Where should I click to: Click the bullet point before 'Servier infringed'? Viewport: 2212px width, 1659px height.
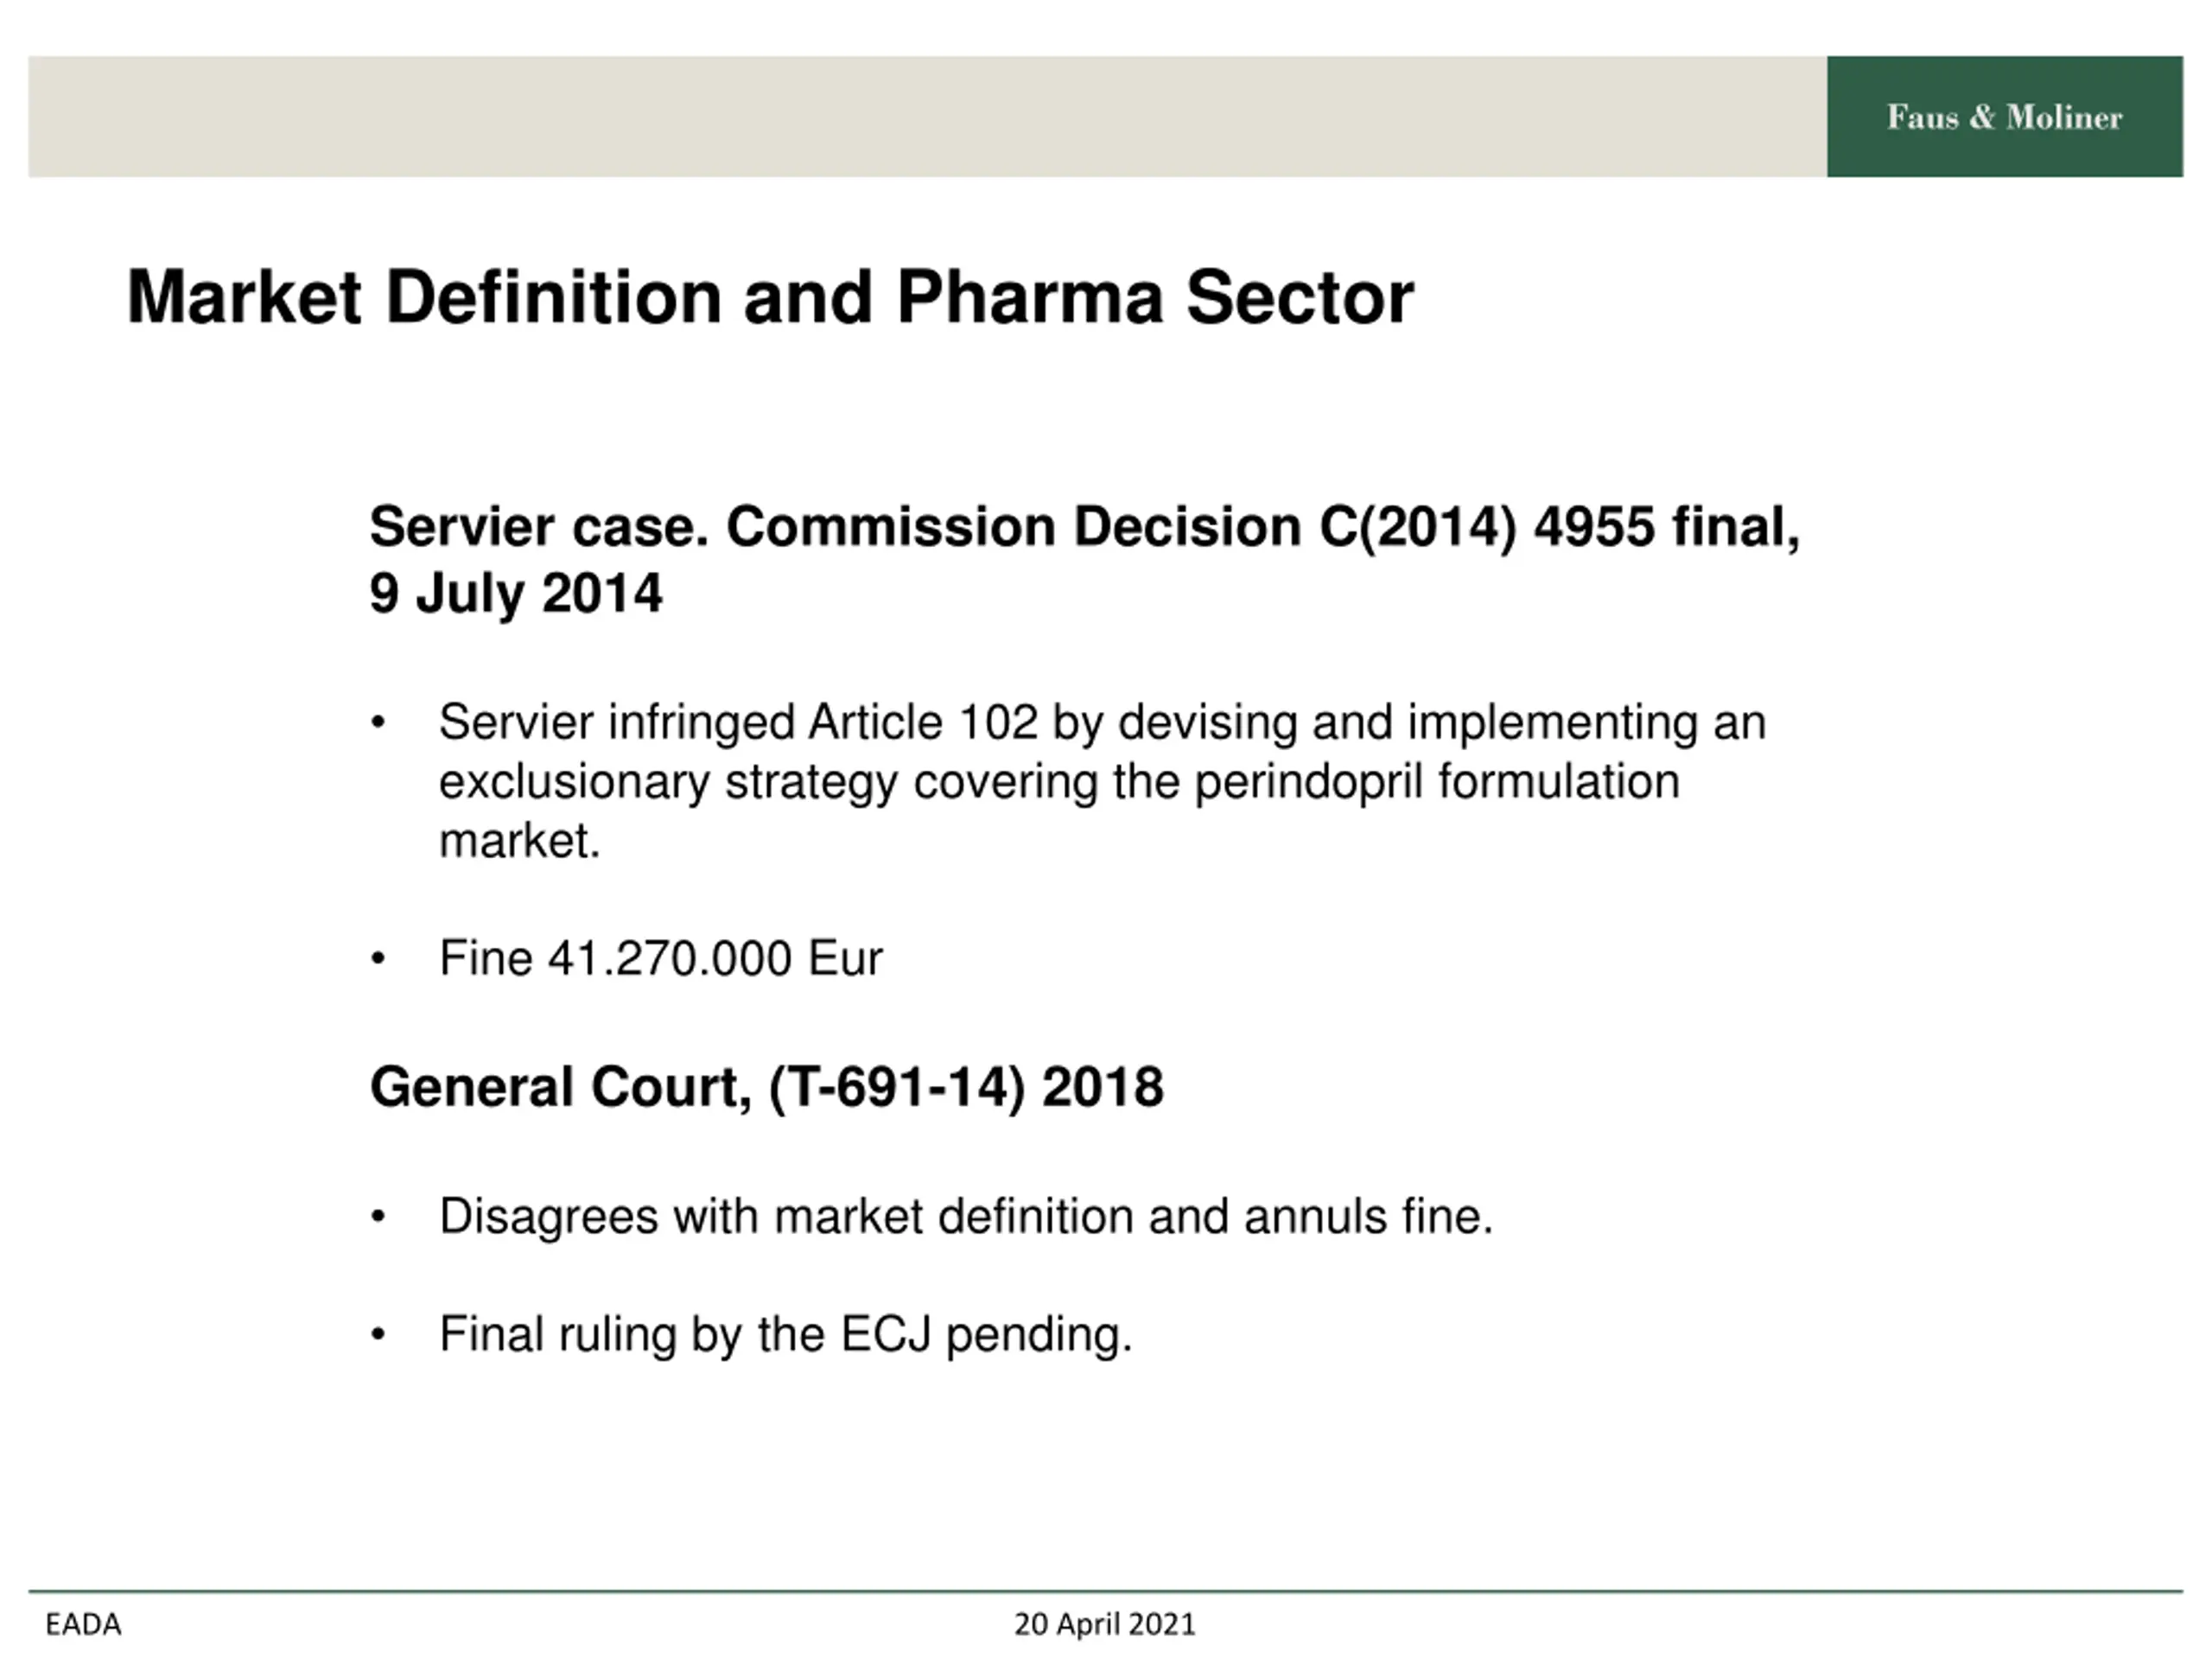click(378, 723)
